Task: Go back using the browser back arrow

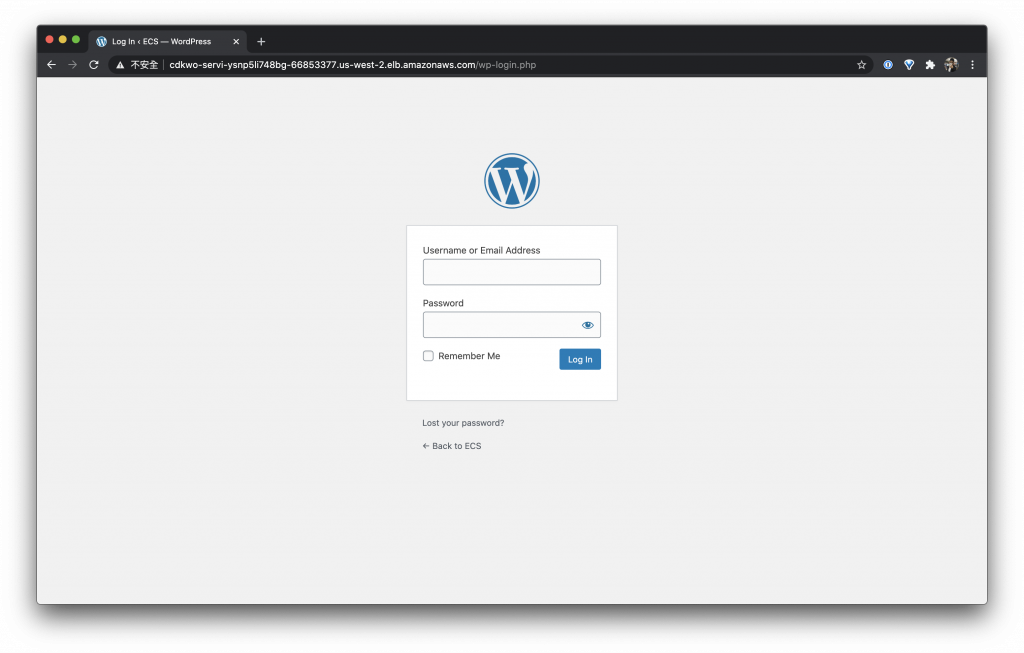Action: point(52,65)
